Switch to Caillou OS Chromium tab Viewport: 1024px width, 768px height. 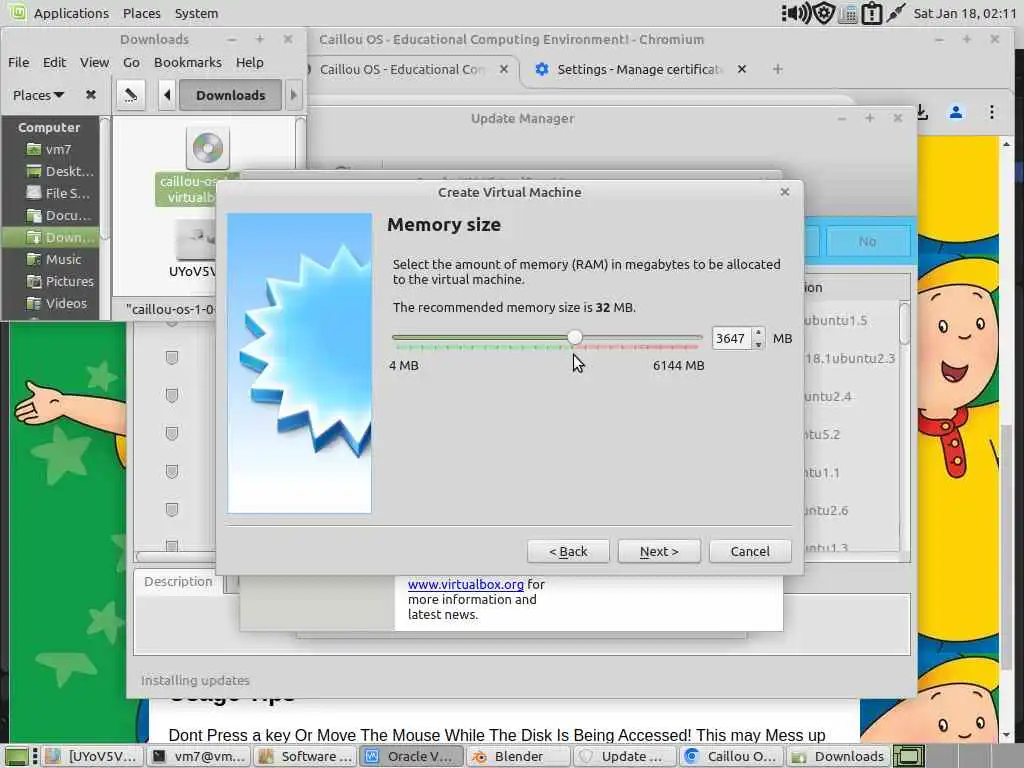[x=402, y=69]
